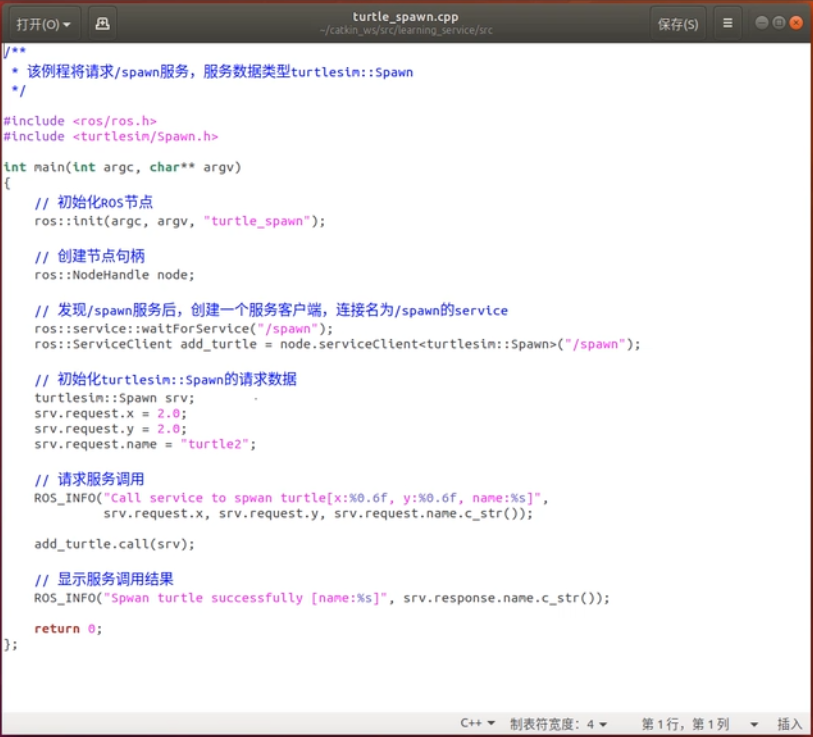Click the ros::service::waitForService line
The height and width of the screenshot is (737, 813).
184,329
